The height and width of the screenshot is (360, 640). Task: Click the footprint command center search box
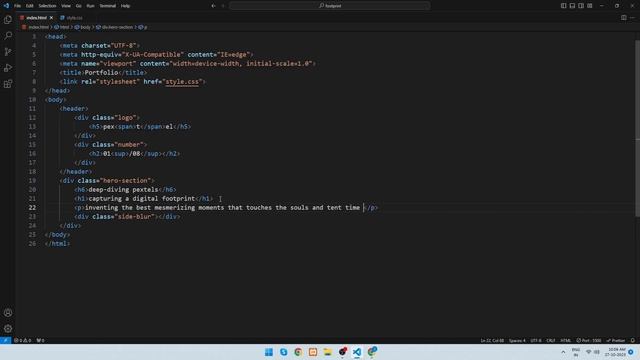[330, 6]
